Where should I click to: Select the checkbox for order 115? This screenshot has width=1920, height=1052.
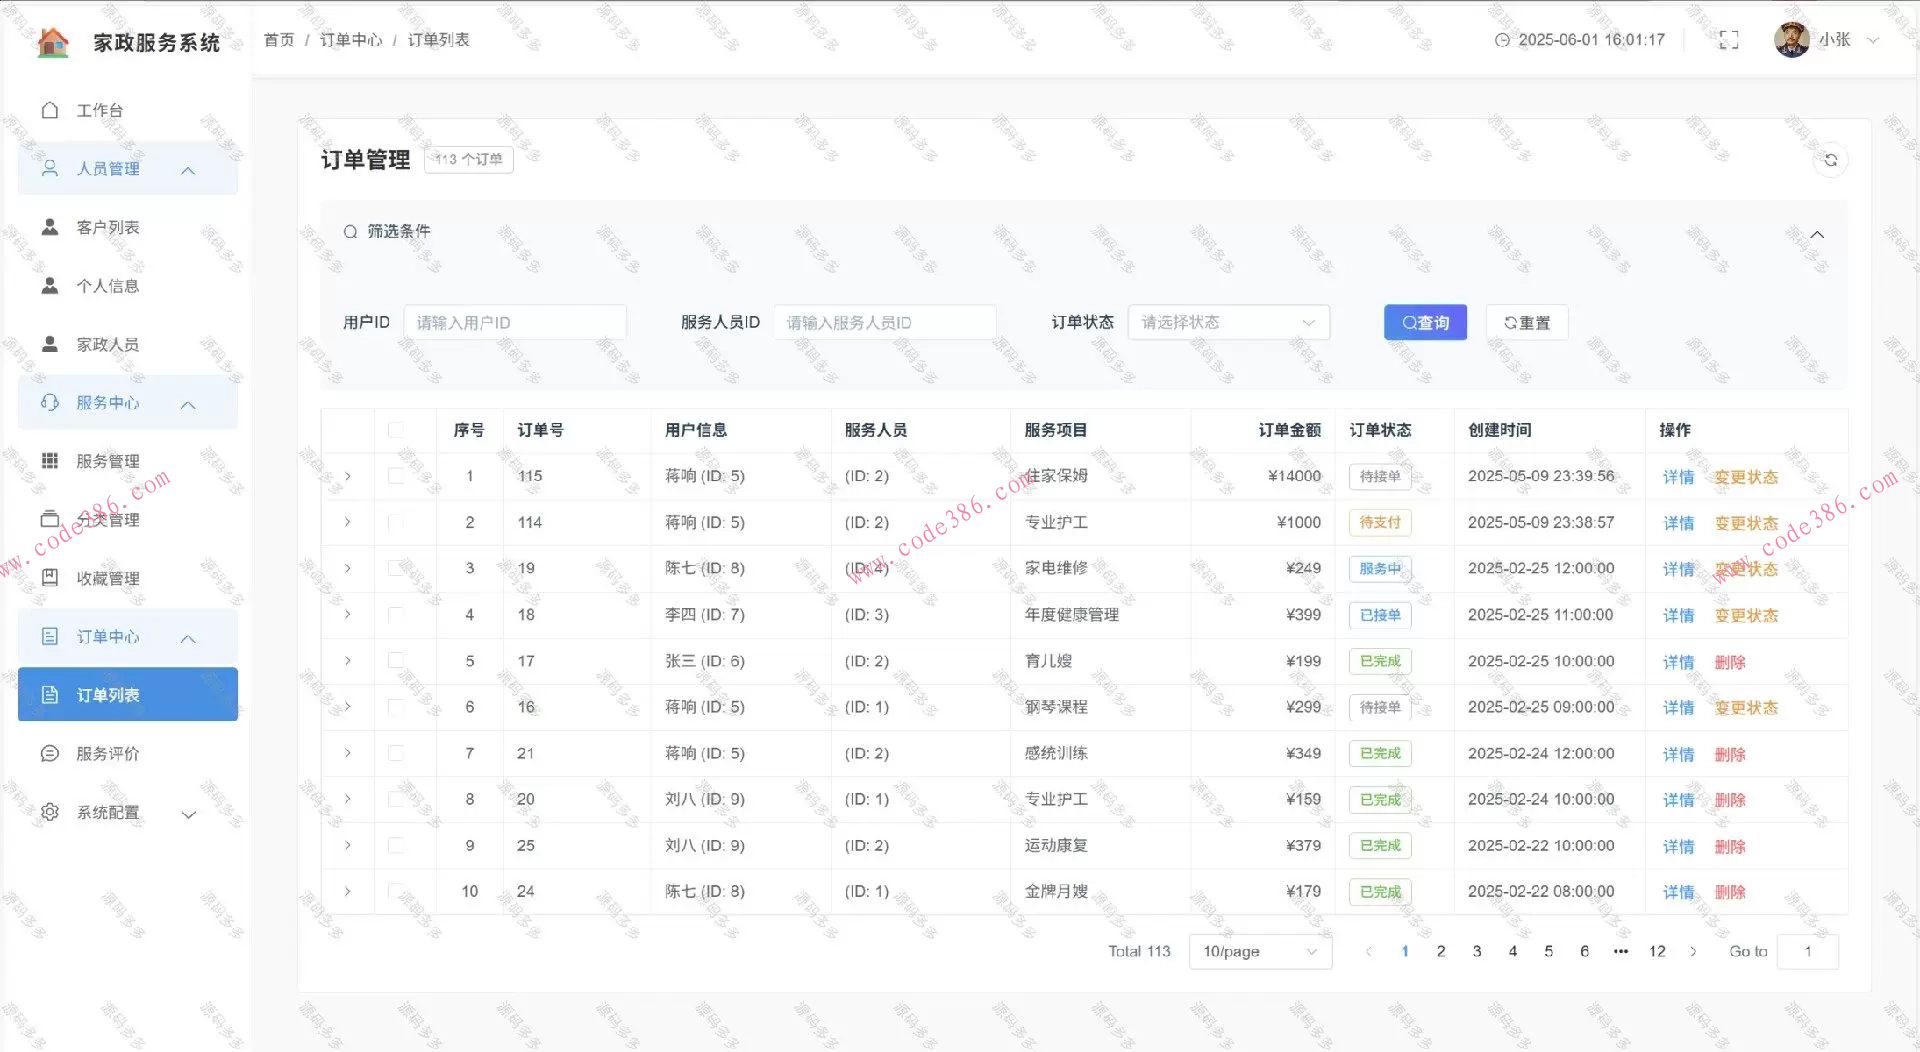(396, 476)
